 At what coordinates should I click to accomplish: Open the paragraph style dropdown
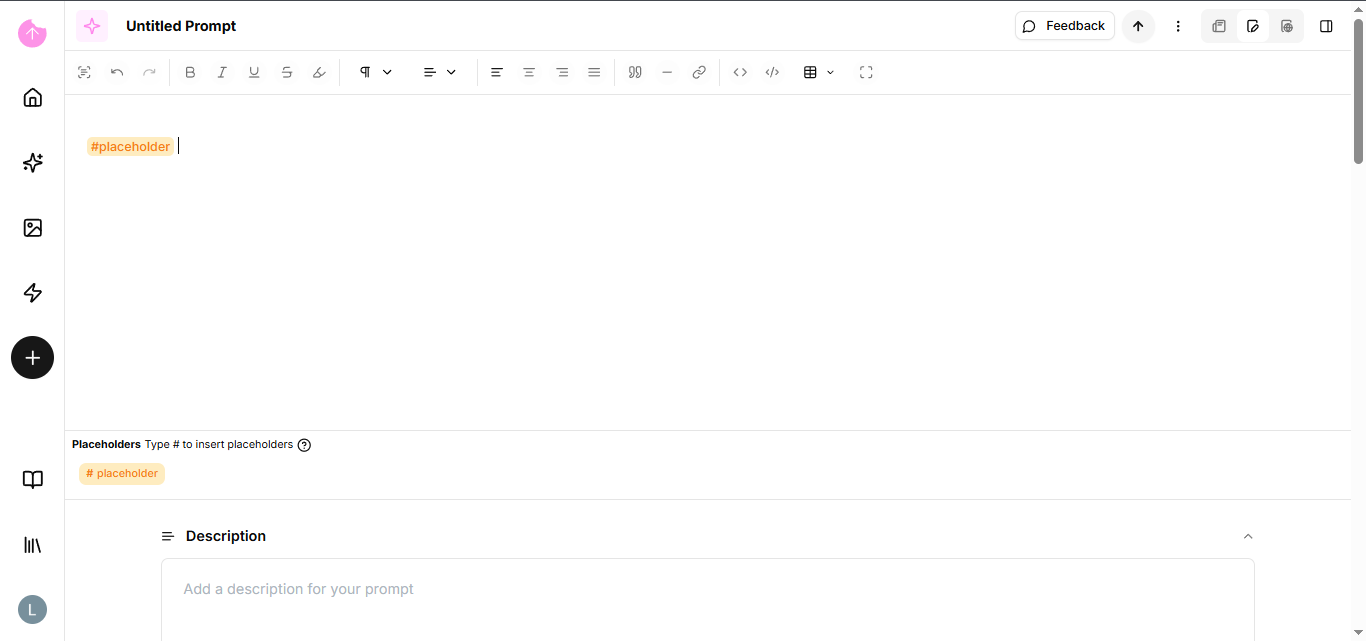point(376,72)
